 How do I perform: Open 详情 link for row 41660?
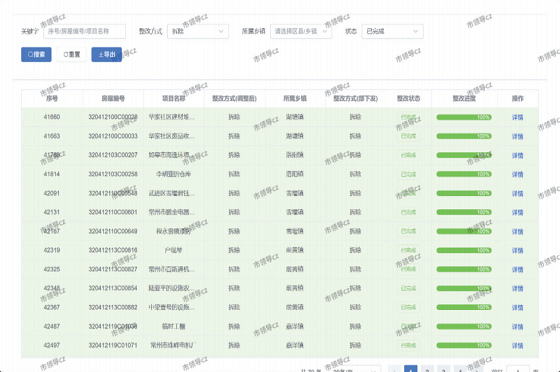517,117
